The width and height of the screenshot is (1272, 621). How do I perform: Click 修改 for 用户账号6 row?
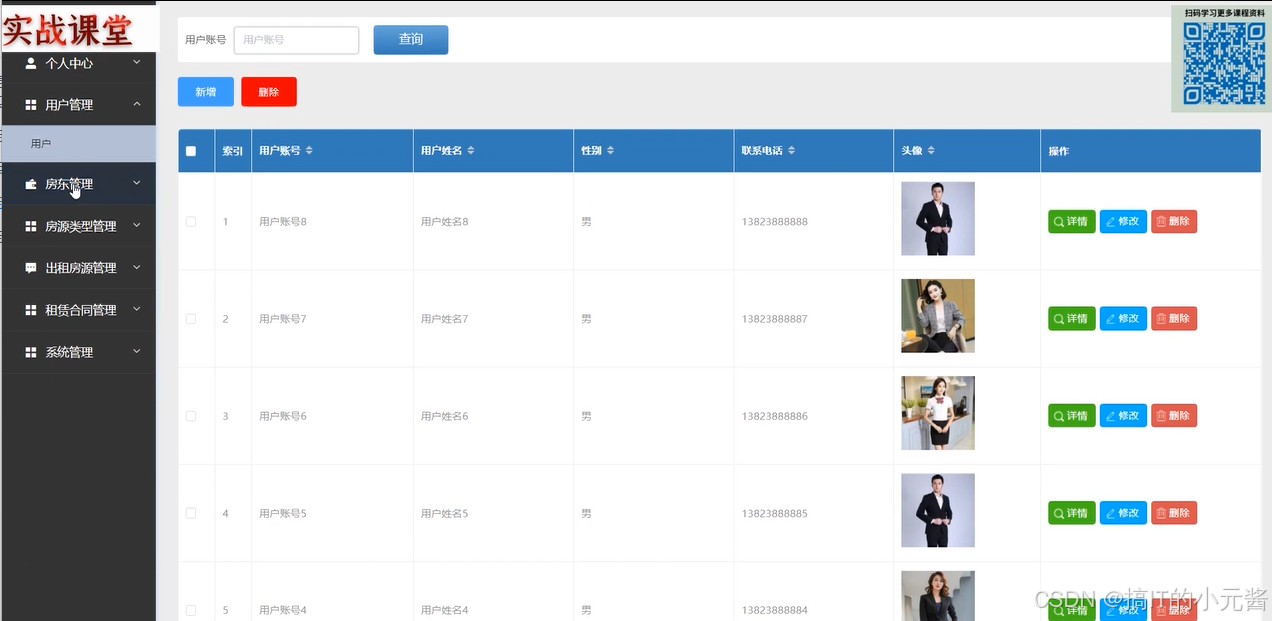tap(1123, 416)
